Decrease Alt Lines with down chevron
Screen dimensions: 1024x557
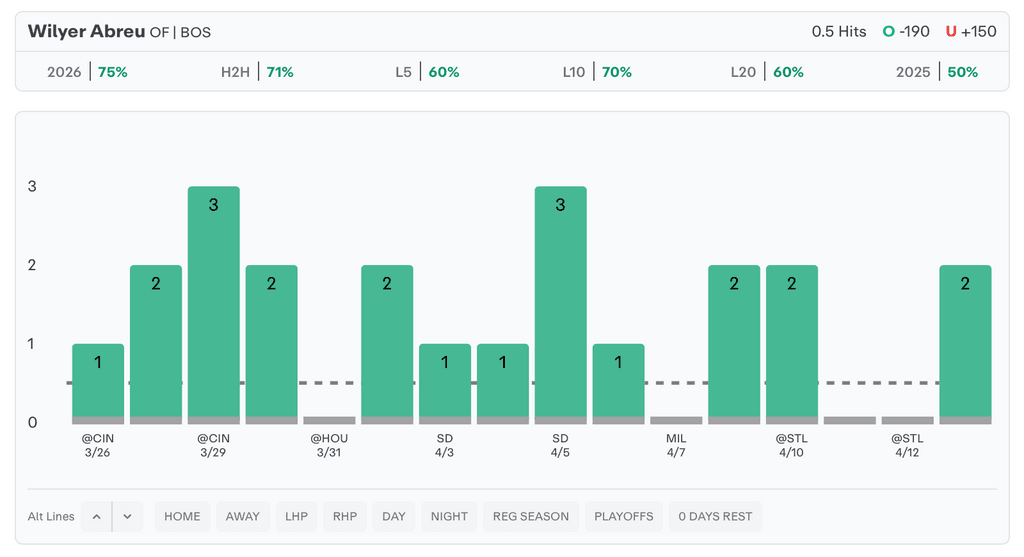(127, 516)
